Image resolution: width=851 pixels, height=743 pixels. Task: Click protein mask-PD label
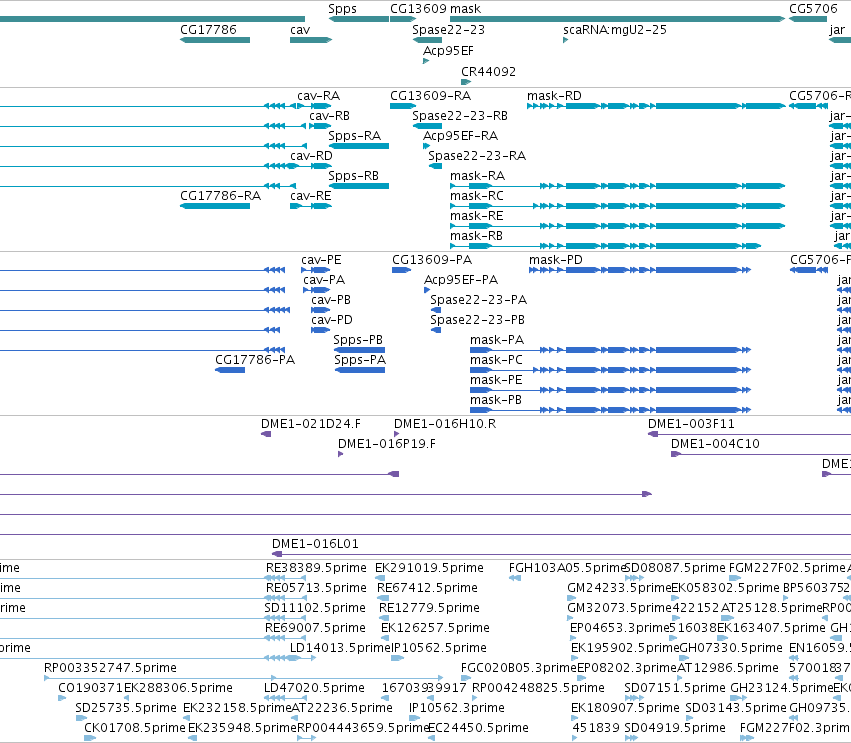pyautogui.click(x=556, y=261)
